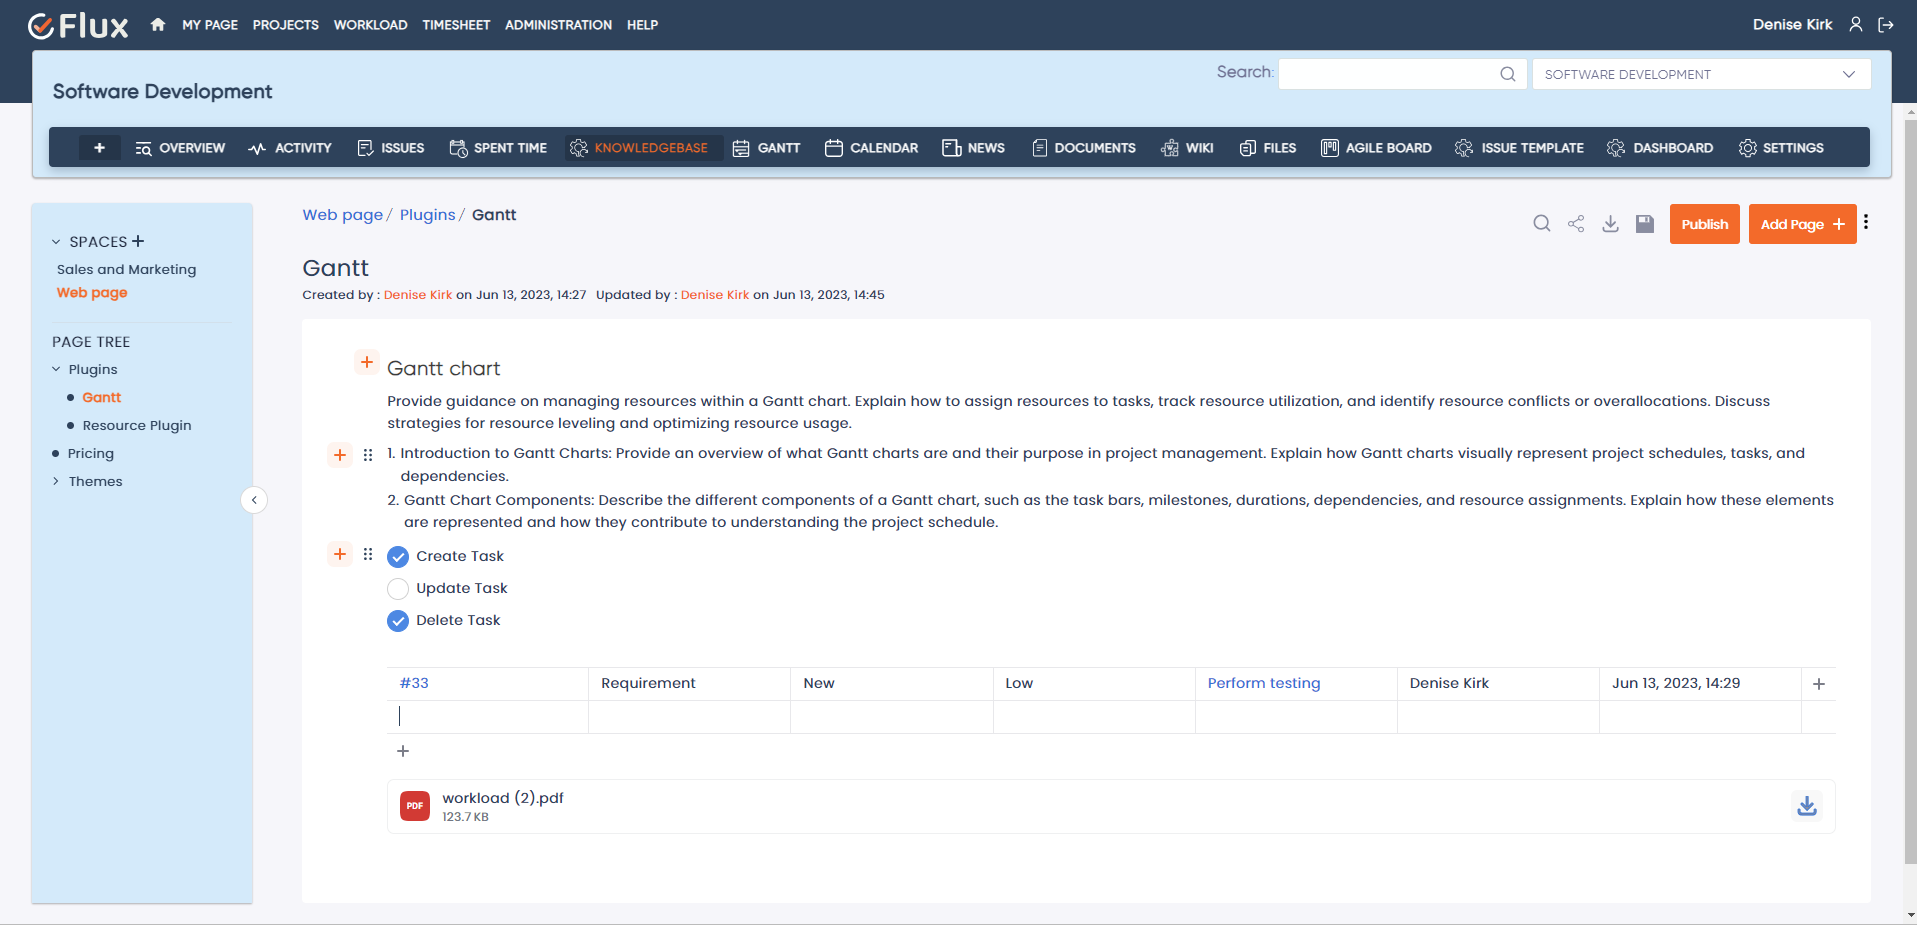Select the Calendar module icon
The image size is (1917, 925).
835,147
